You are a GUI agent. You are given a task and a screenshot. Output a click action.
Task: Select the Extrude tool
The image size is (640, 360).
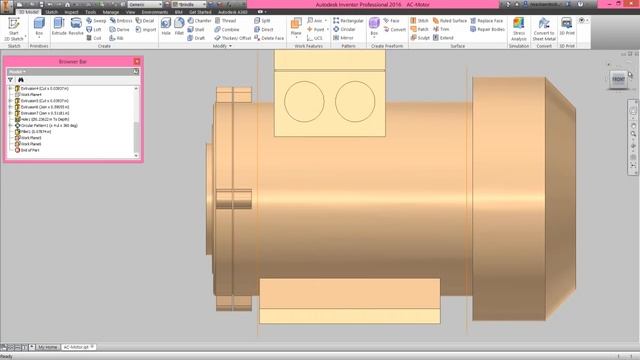(x=59, y=27)
